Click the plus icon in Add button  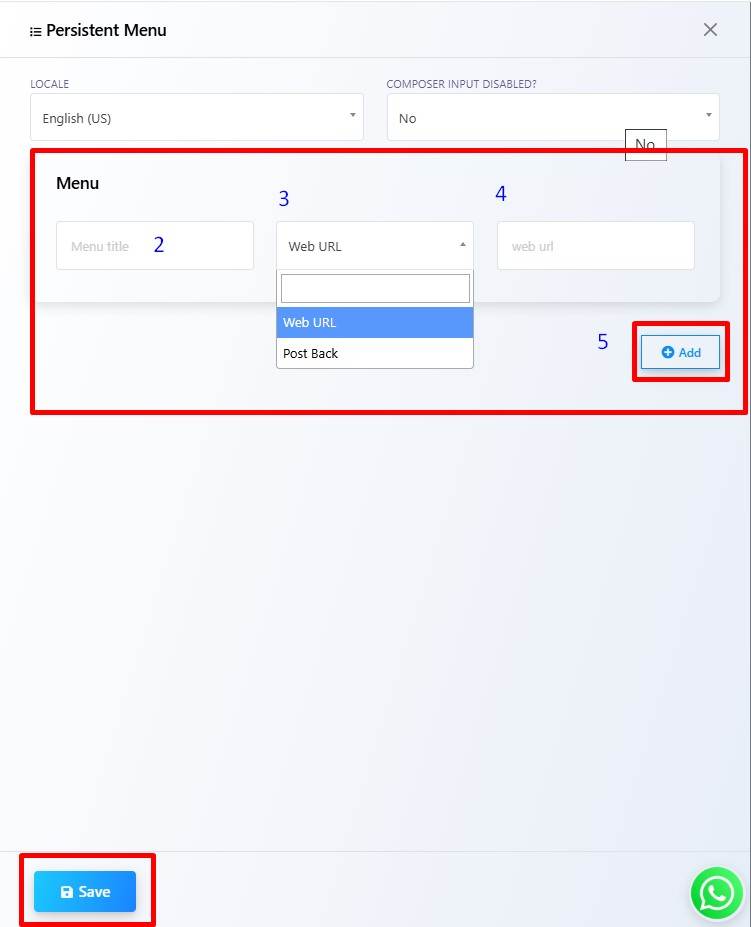coord(668,352)
